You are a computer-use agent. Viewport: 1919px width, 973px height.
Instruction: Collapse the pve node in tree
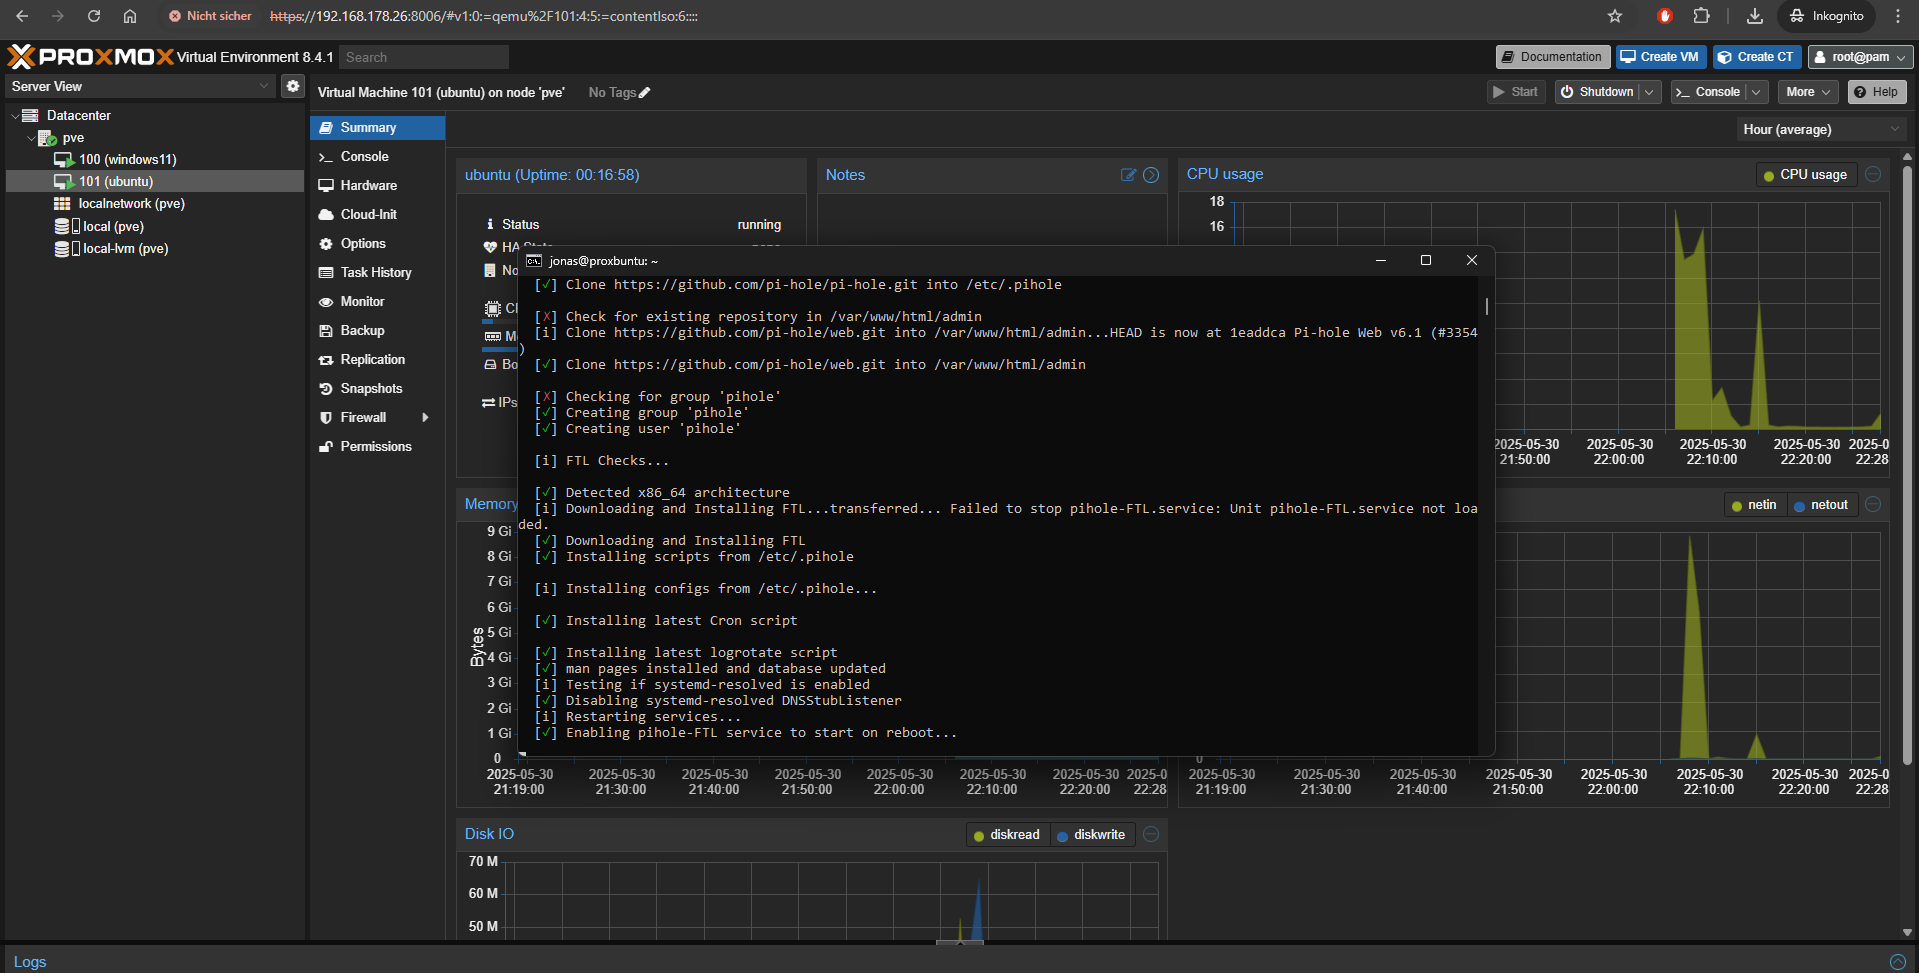[31, 138]
